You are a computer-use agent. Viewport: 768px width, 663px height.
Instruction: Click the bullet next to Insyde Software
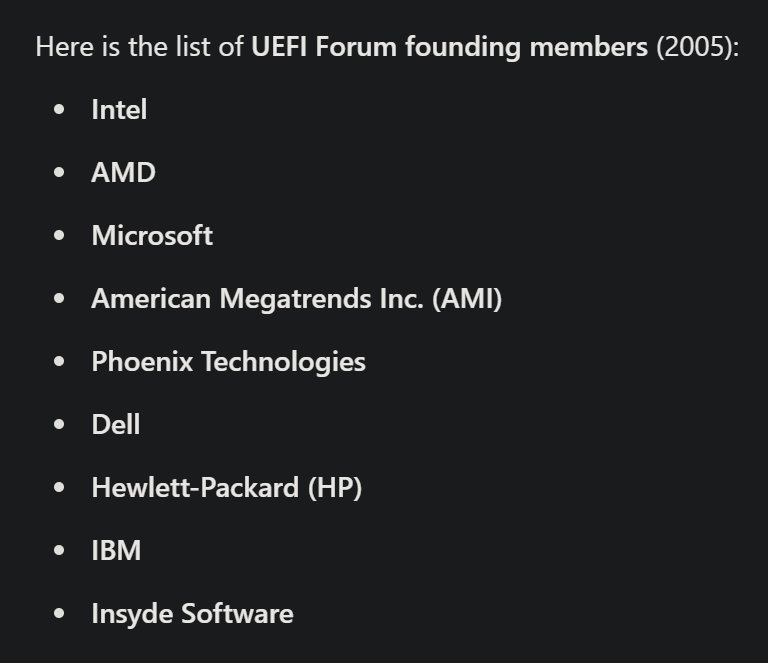pyautogui.click(x=60, y=614)
